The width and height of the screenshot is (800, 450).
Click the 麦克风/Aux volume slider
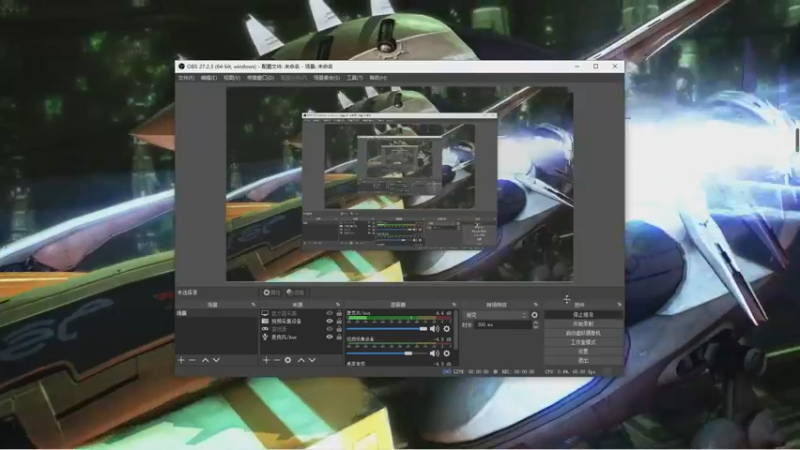pyautogui.click(x=387, y=329)
